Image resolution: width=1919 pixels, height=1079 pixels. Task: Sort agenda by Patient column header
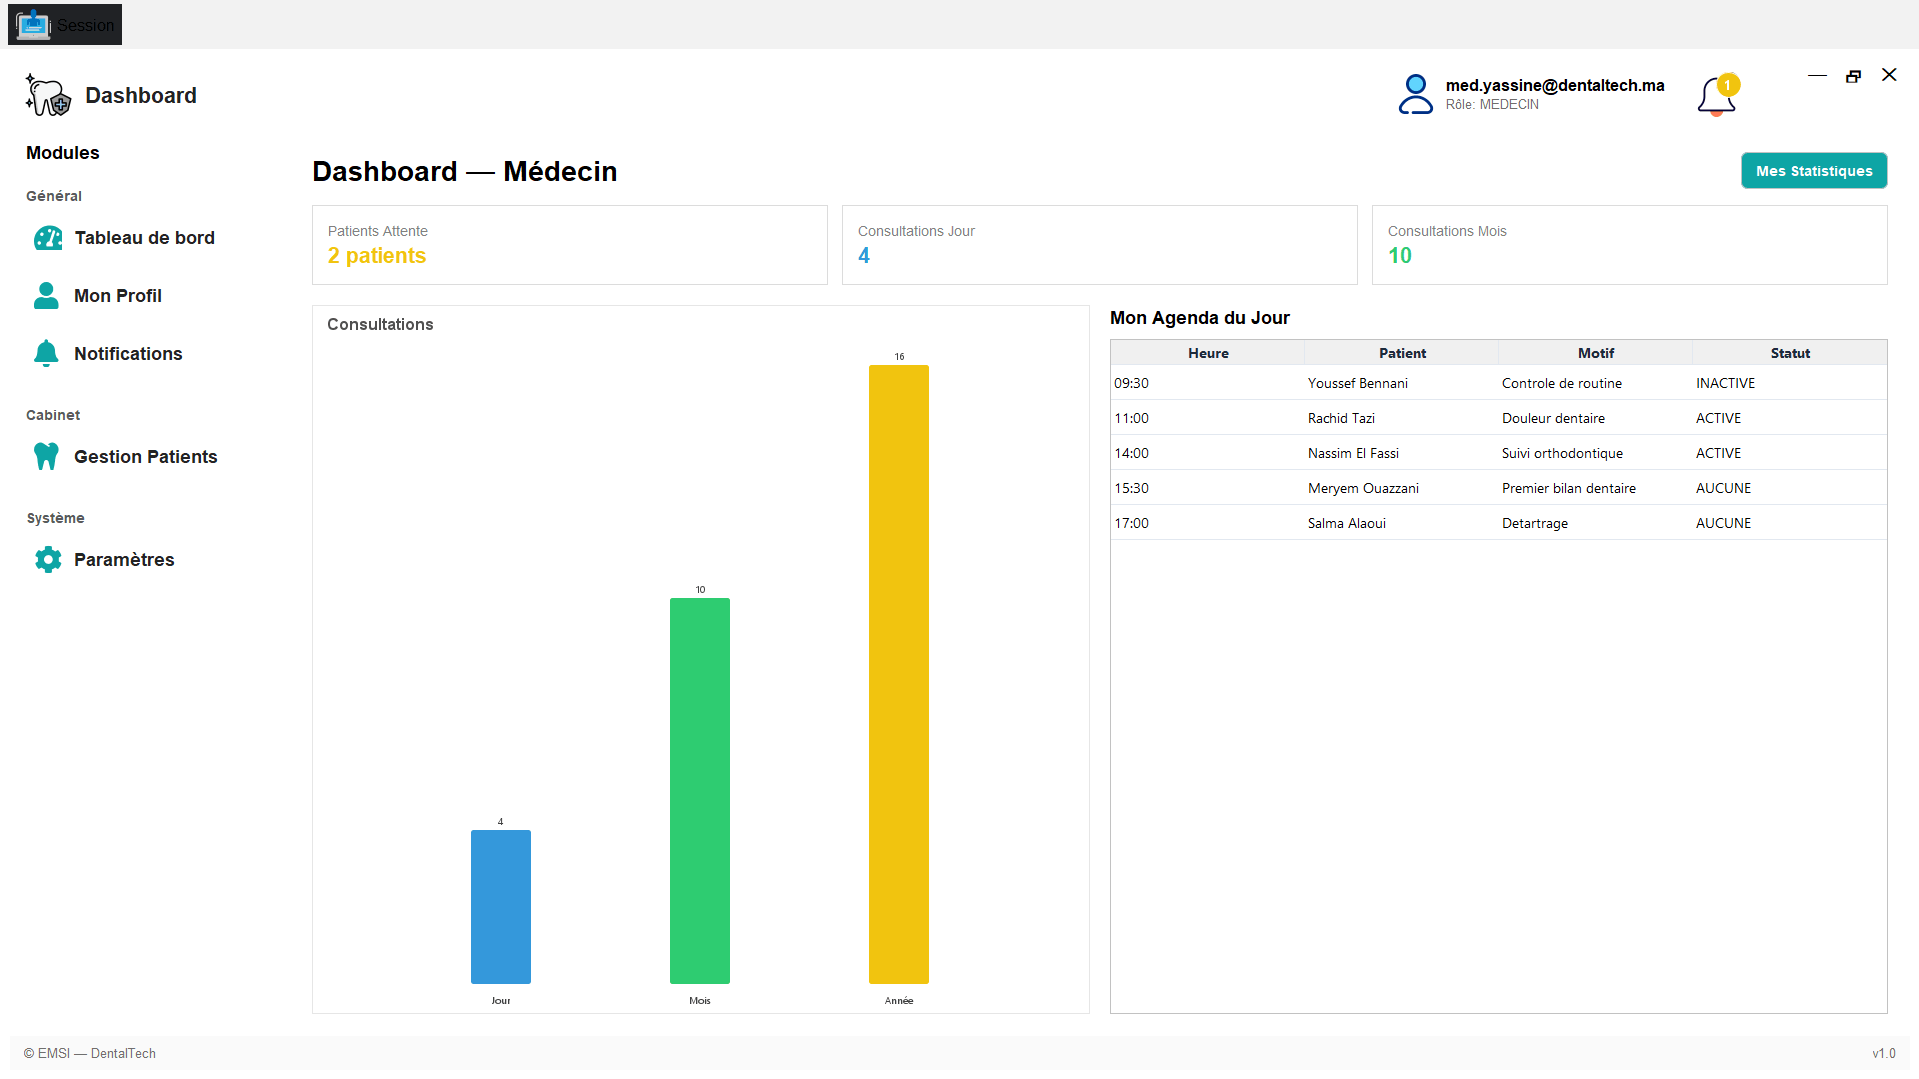tap(1402, 353)
